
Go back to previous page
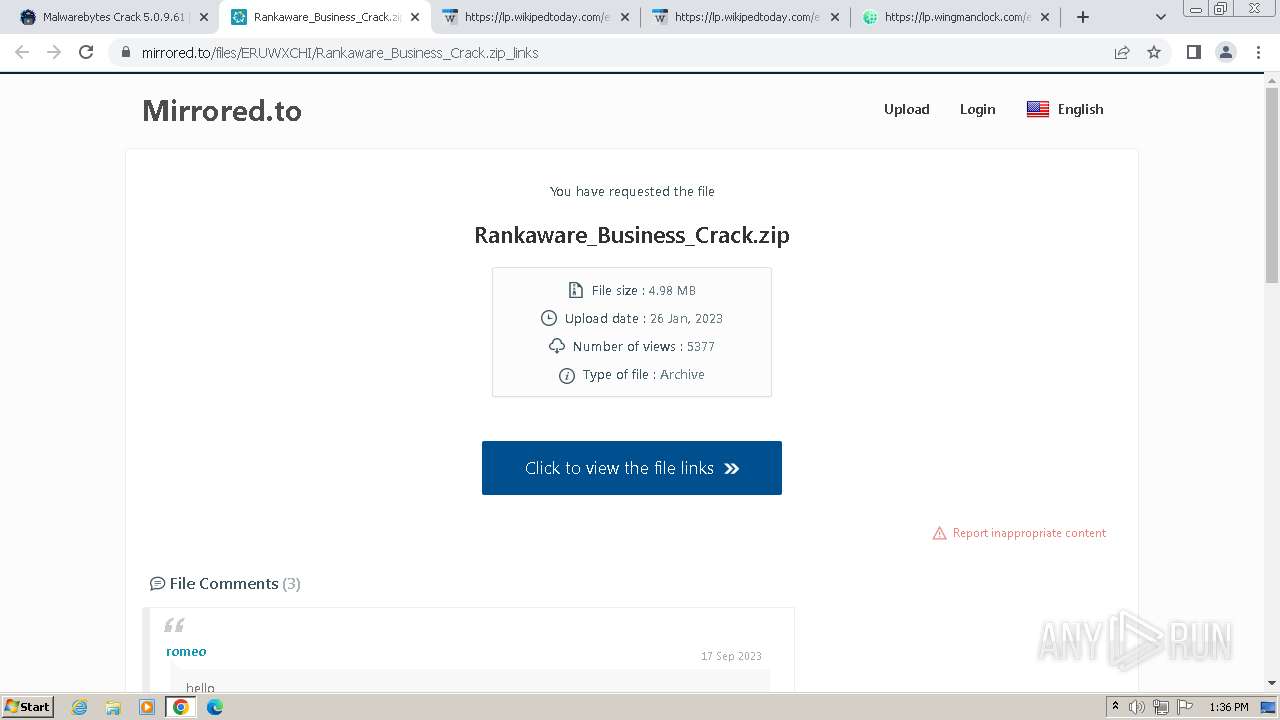coord(22,52)
